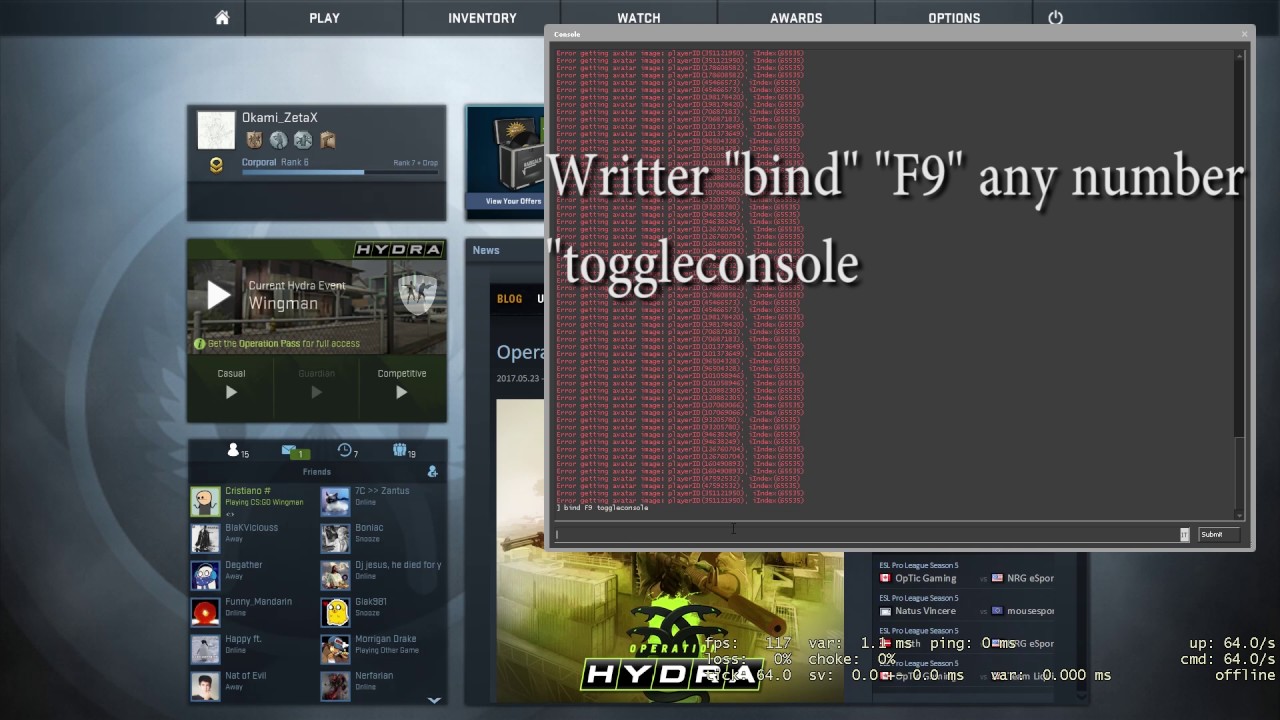Select friend Cristiano #
Viewport: 1280px width, 720px height.
coord(254,501)
